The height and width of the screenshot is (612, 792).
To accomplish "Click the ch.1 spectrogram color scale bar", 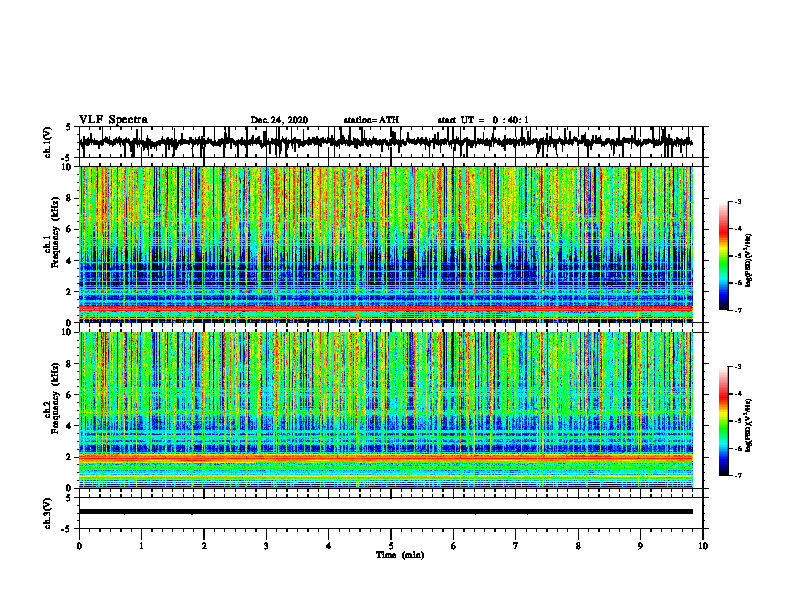I will pos(724,256).
